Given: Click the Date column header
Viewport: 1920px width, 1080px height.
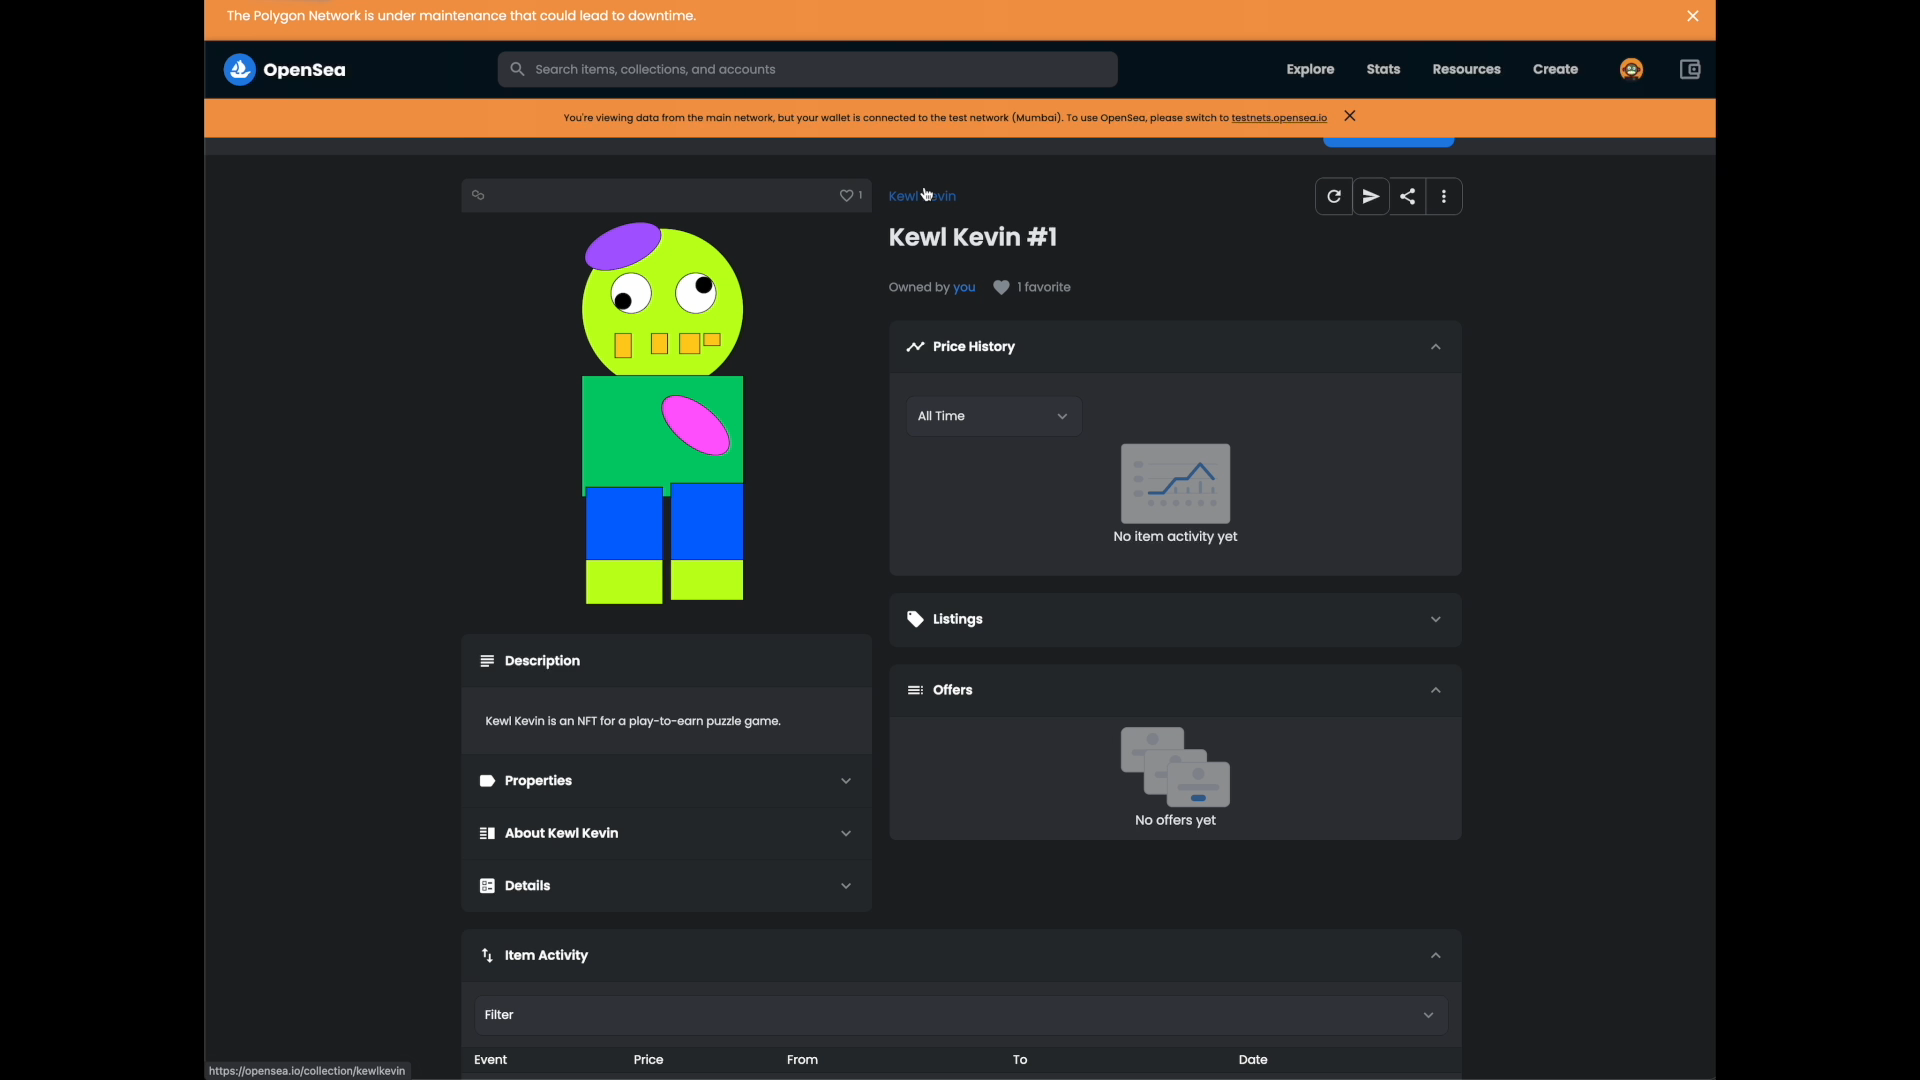Looking at the screenshot, I should 1253,1060.
